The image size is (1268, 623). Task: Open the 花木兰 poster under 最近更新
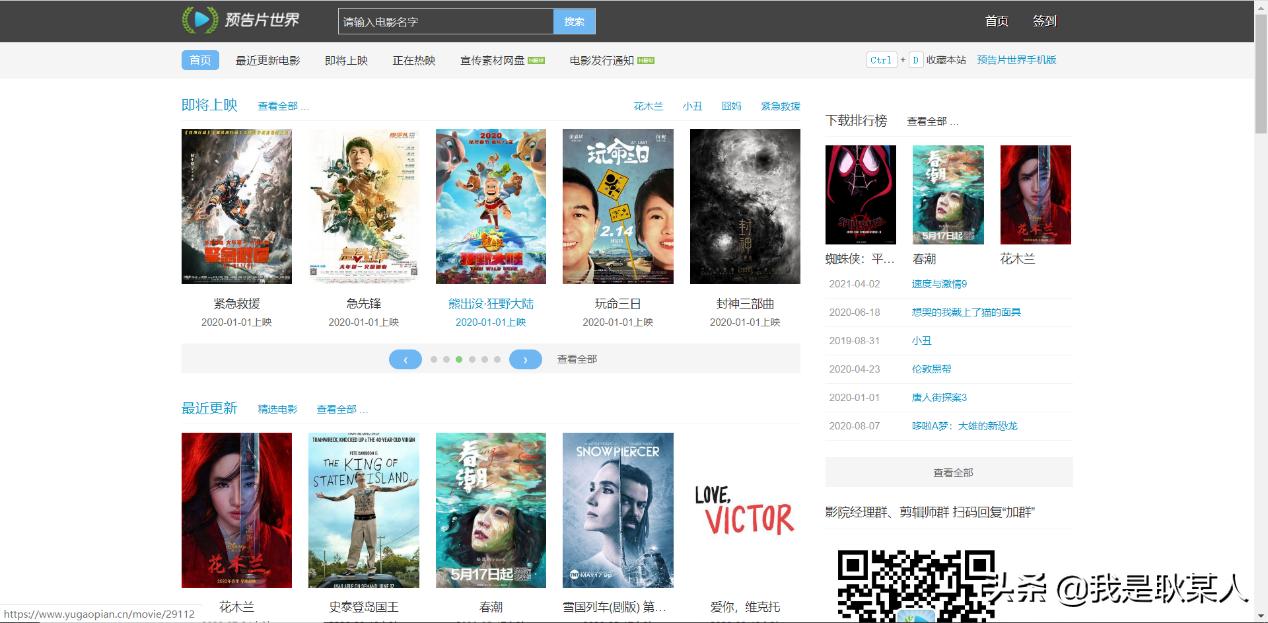237,510
